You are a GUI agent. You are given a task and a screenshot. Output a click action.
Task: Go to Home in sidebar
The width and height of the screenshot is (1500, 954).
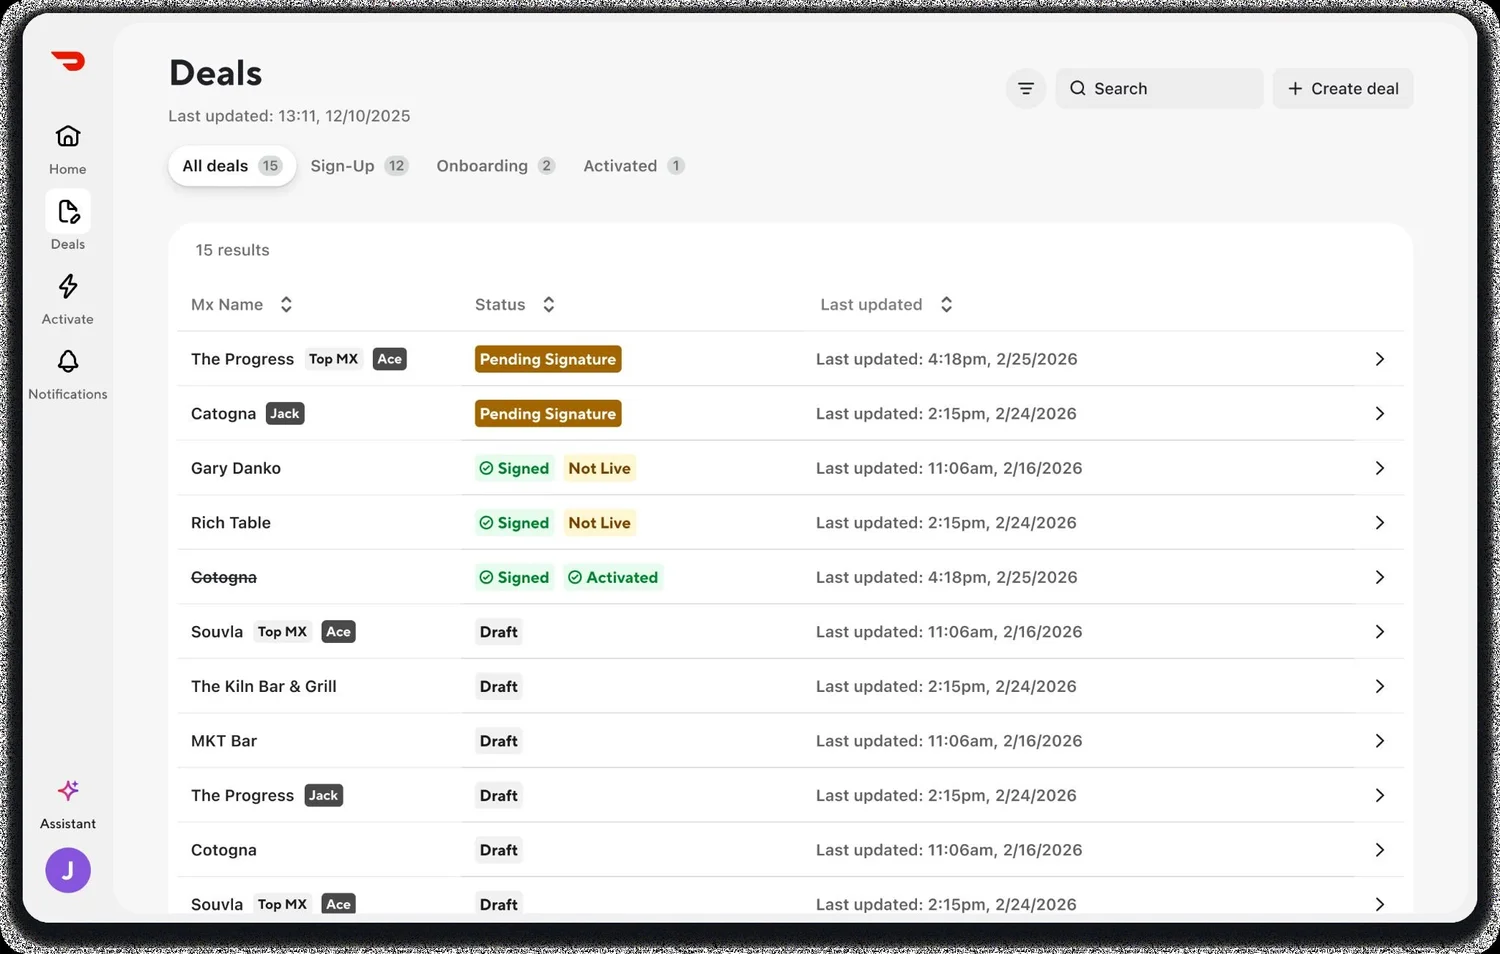coord(68,148)
